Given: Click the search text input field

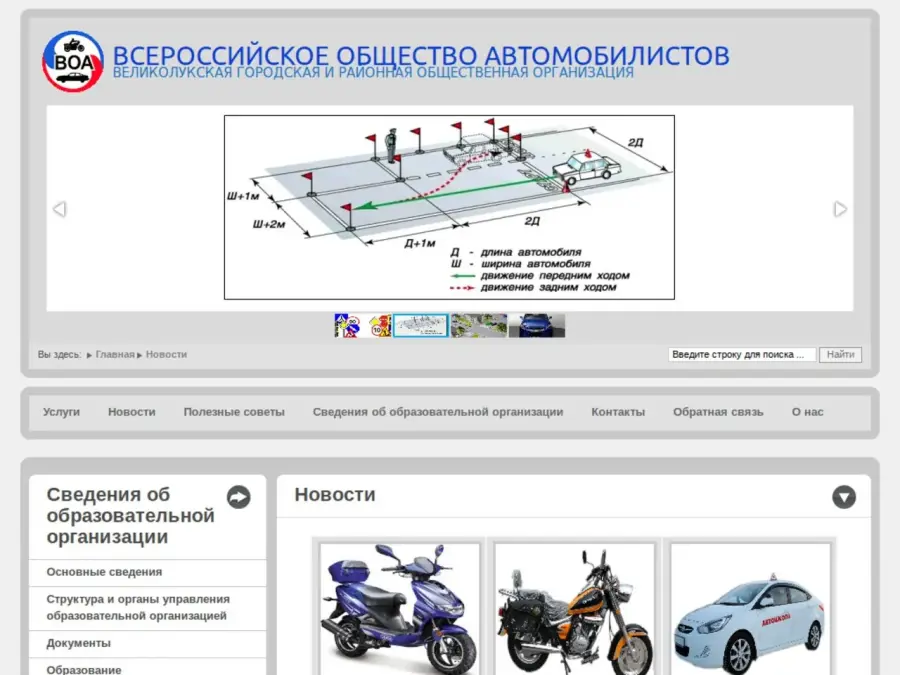Looking at the screenshot, I should pos(742,355).
